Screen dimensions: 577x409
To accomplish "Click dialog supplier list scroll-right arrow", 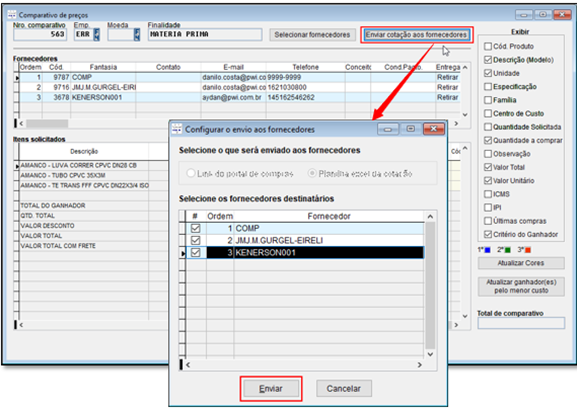I will pyautogui.click(x=420, y=365).
